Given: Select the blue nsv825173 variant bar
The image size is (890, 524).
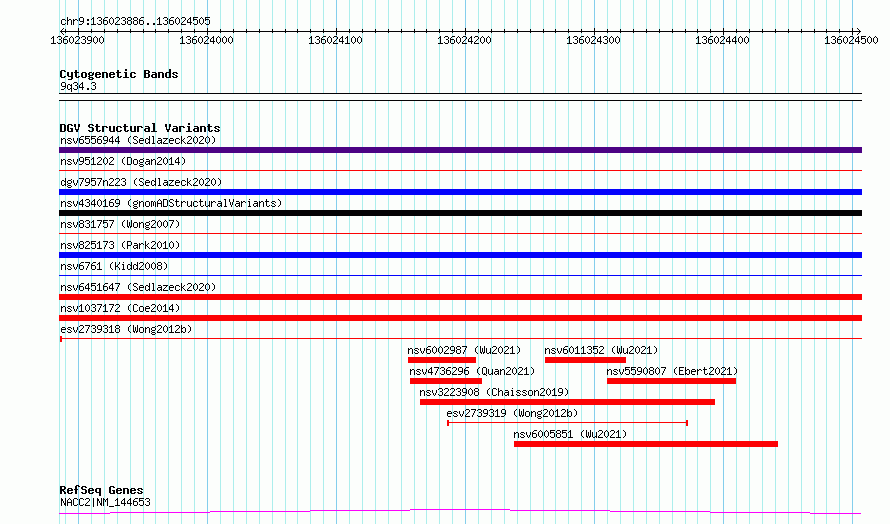Looking at the screenshot, I should (x=460, y=255).
